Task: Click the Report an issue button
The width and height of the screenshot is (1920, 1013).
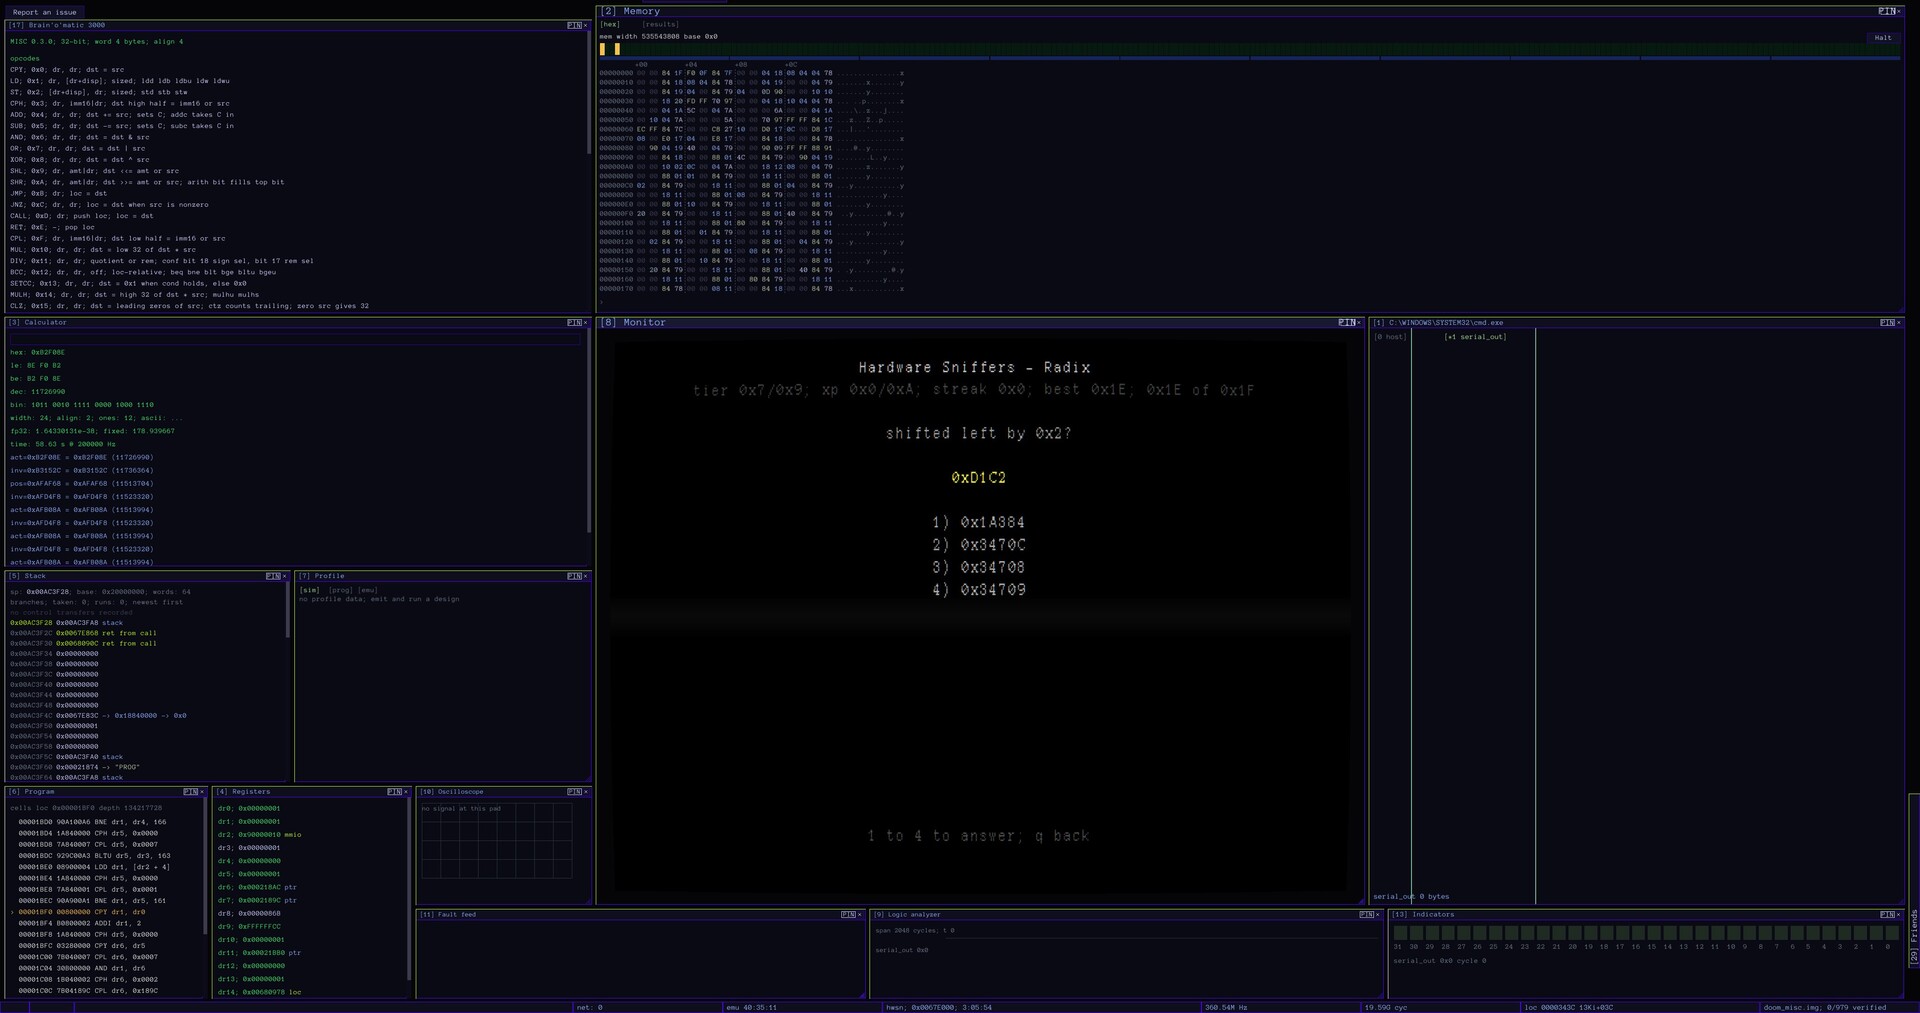Action: 44,12
